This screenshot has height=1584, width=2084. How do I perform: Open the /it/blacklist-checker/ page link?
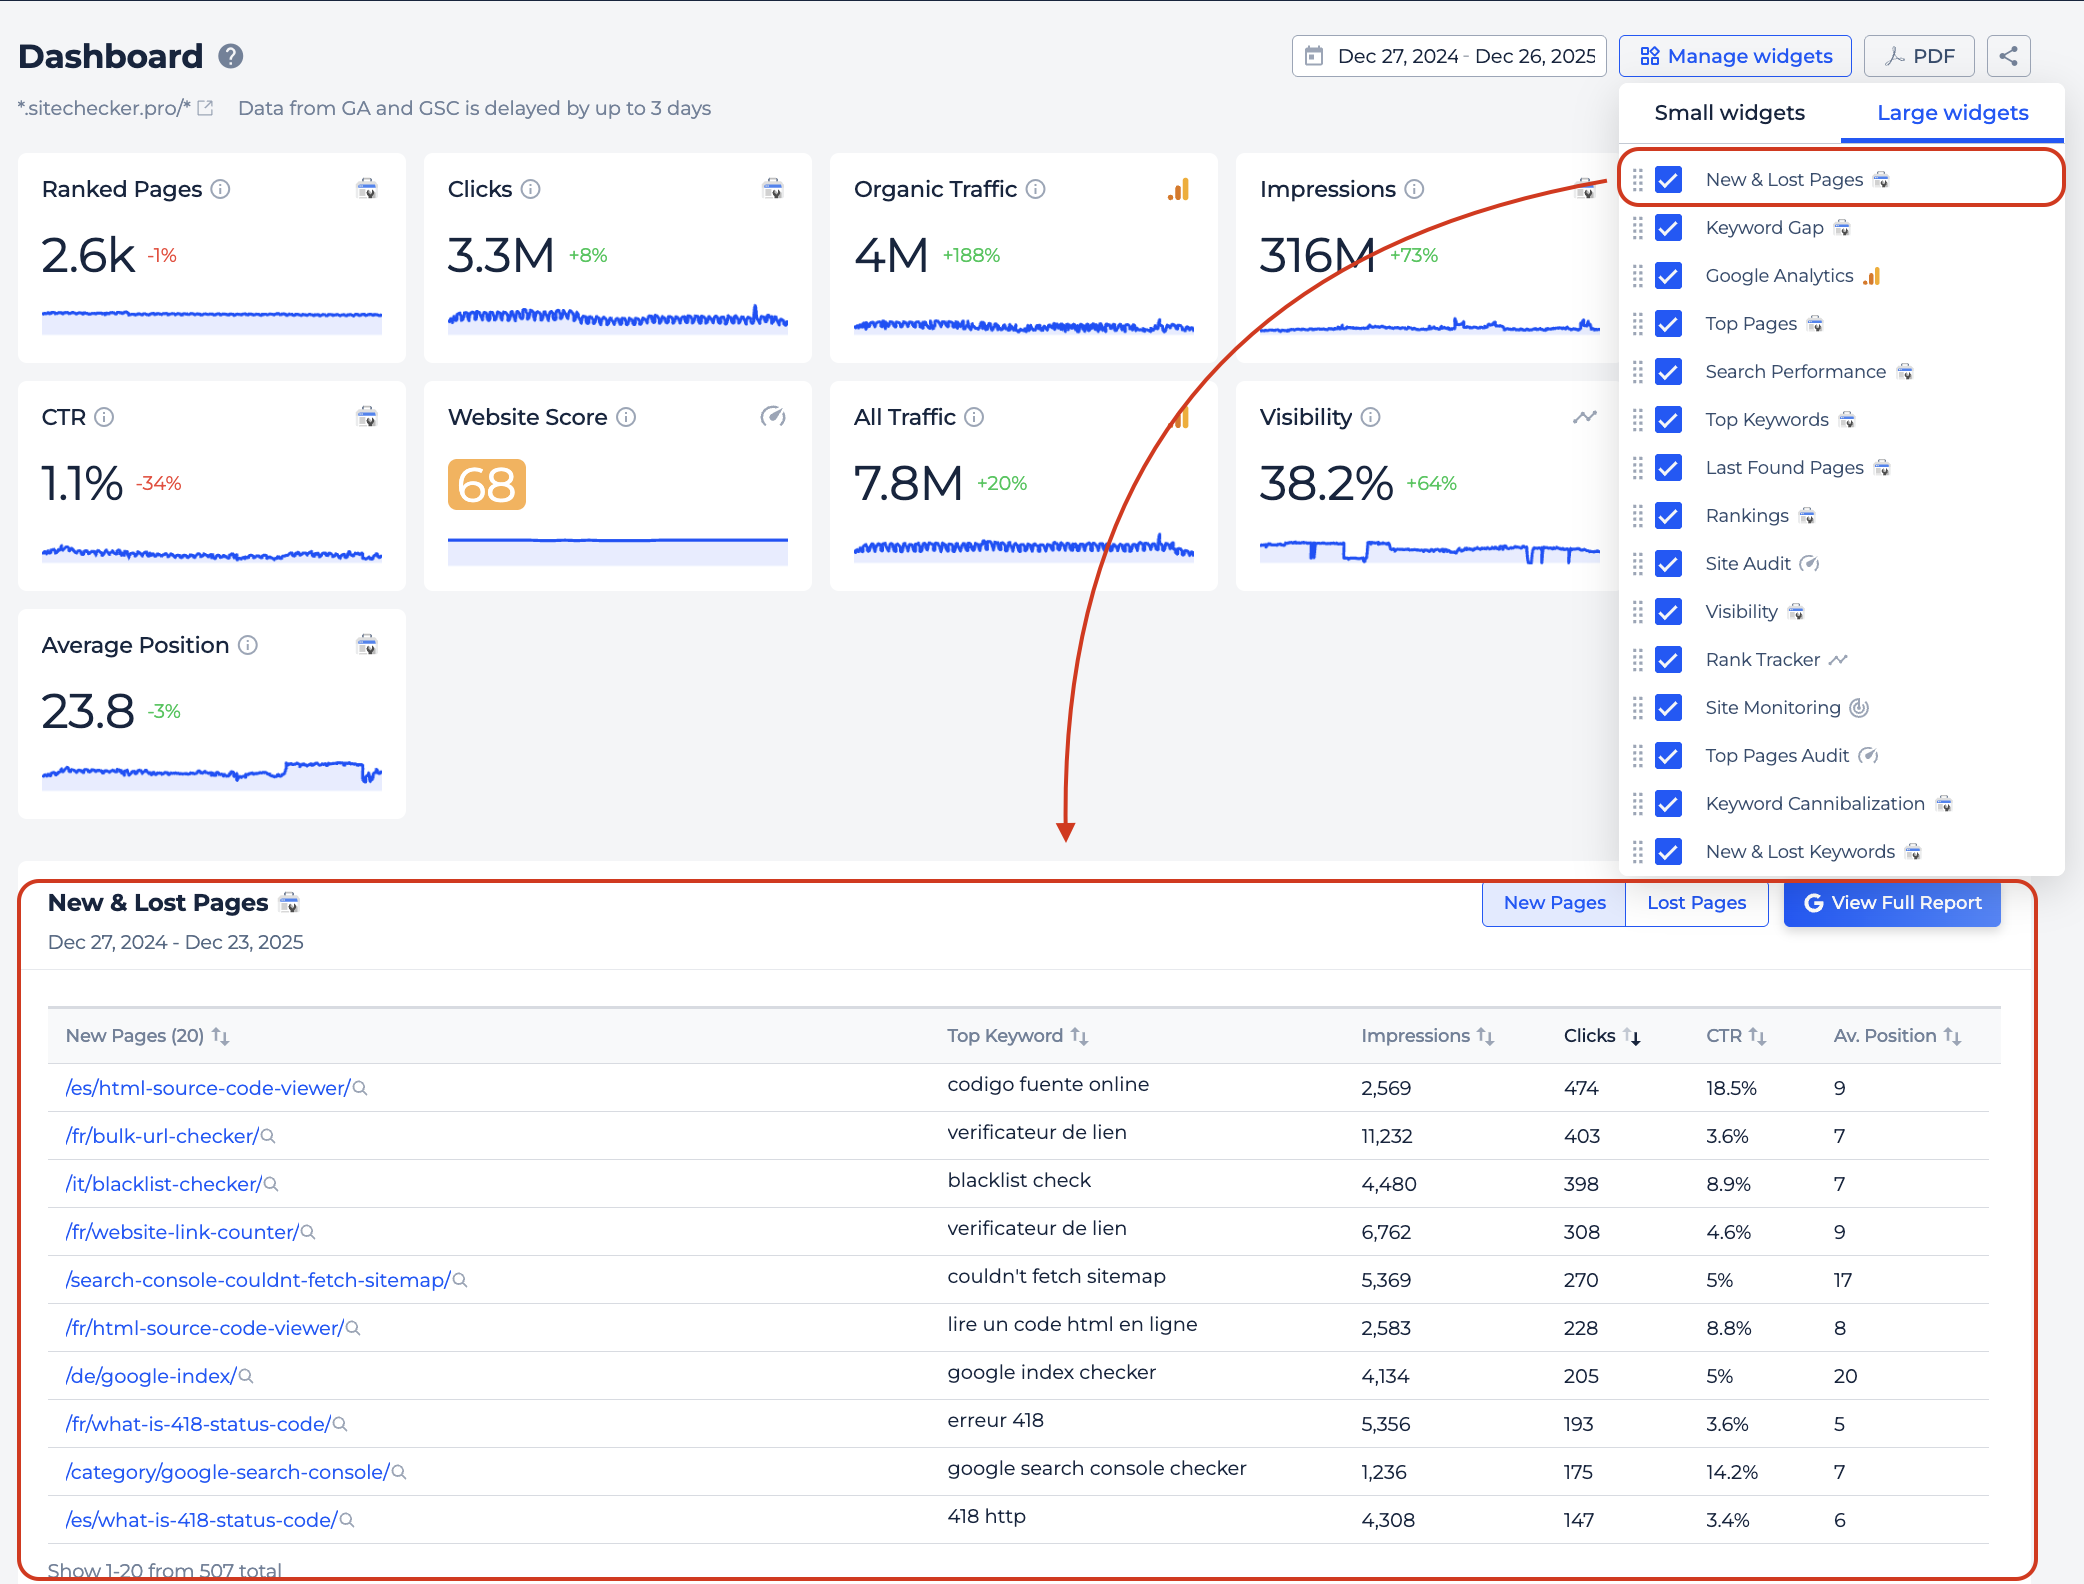click(x=163, y=1184)
